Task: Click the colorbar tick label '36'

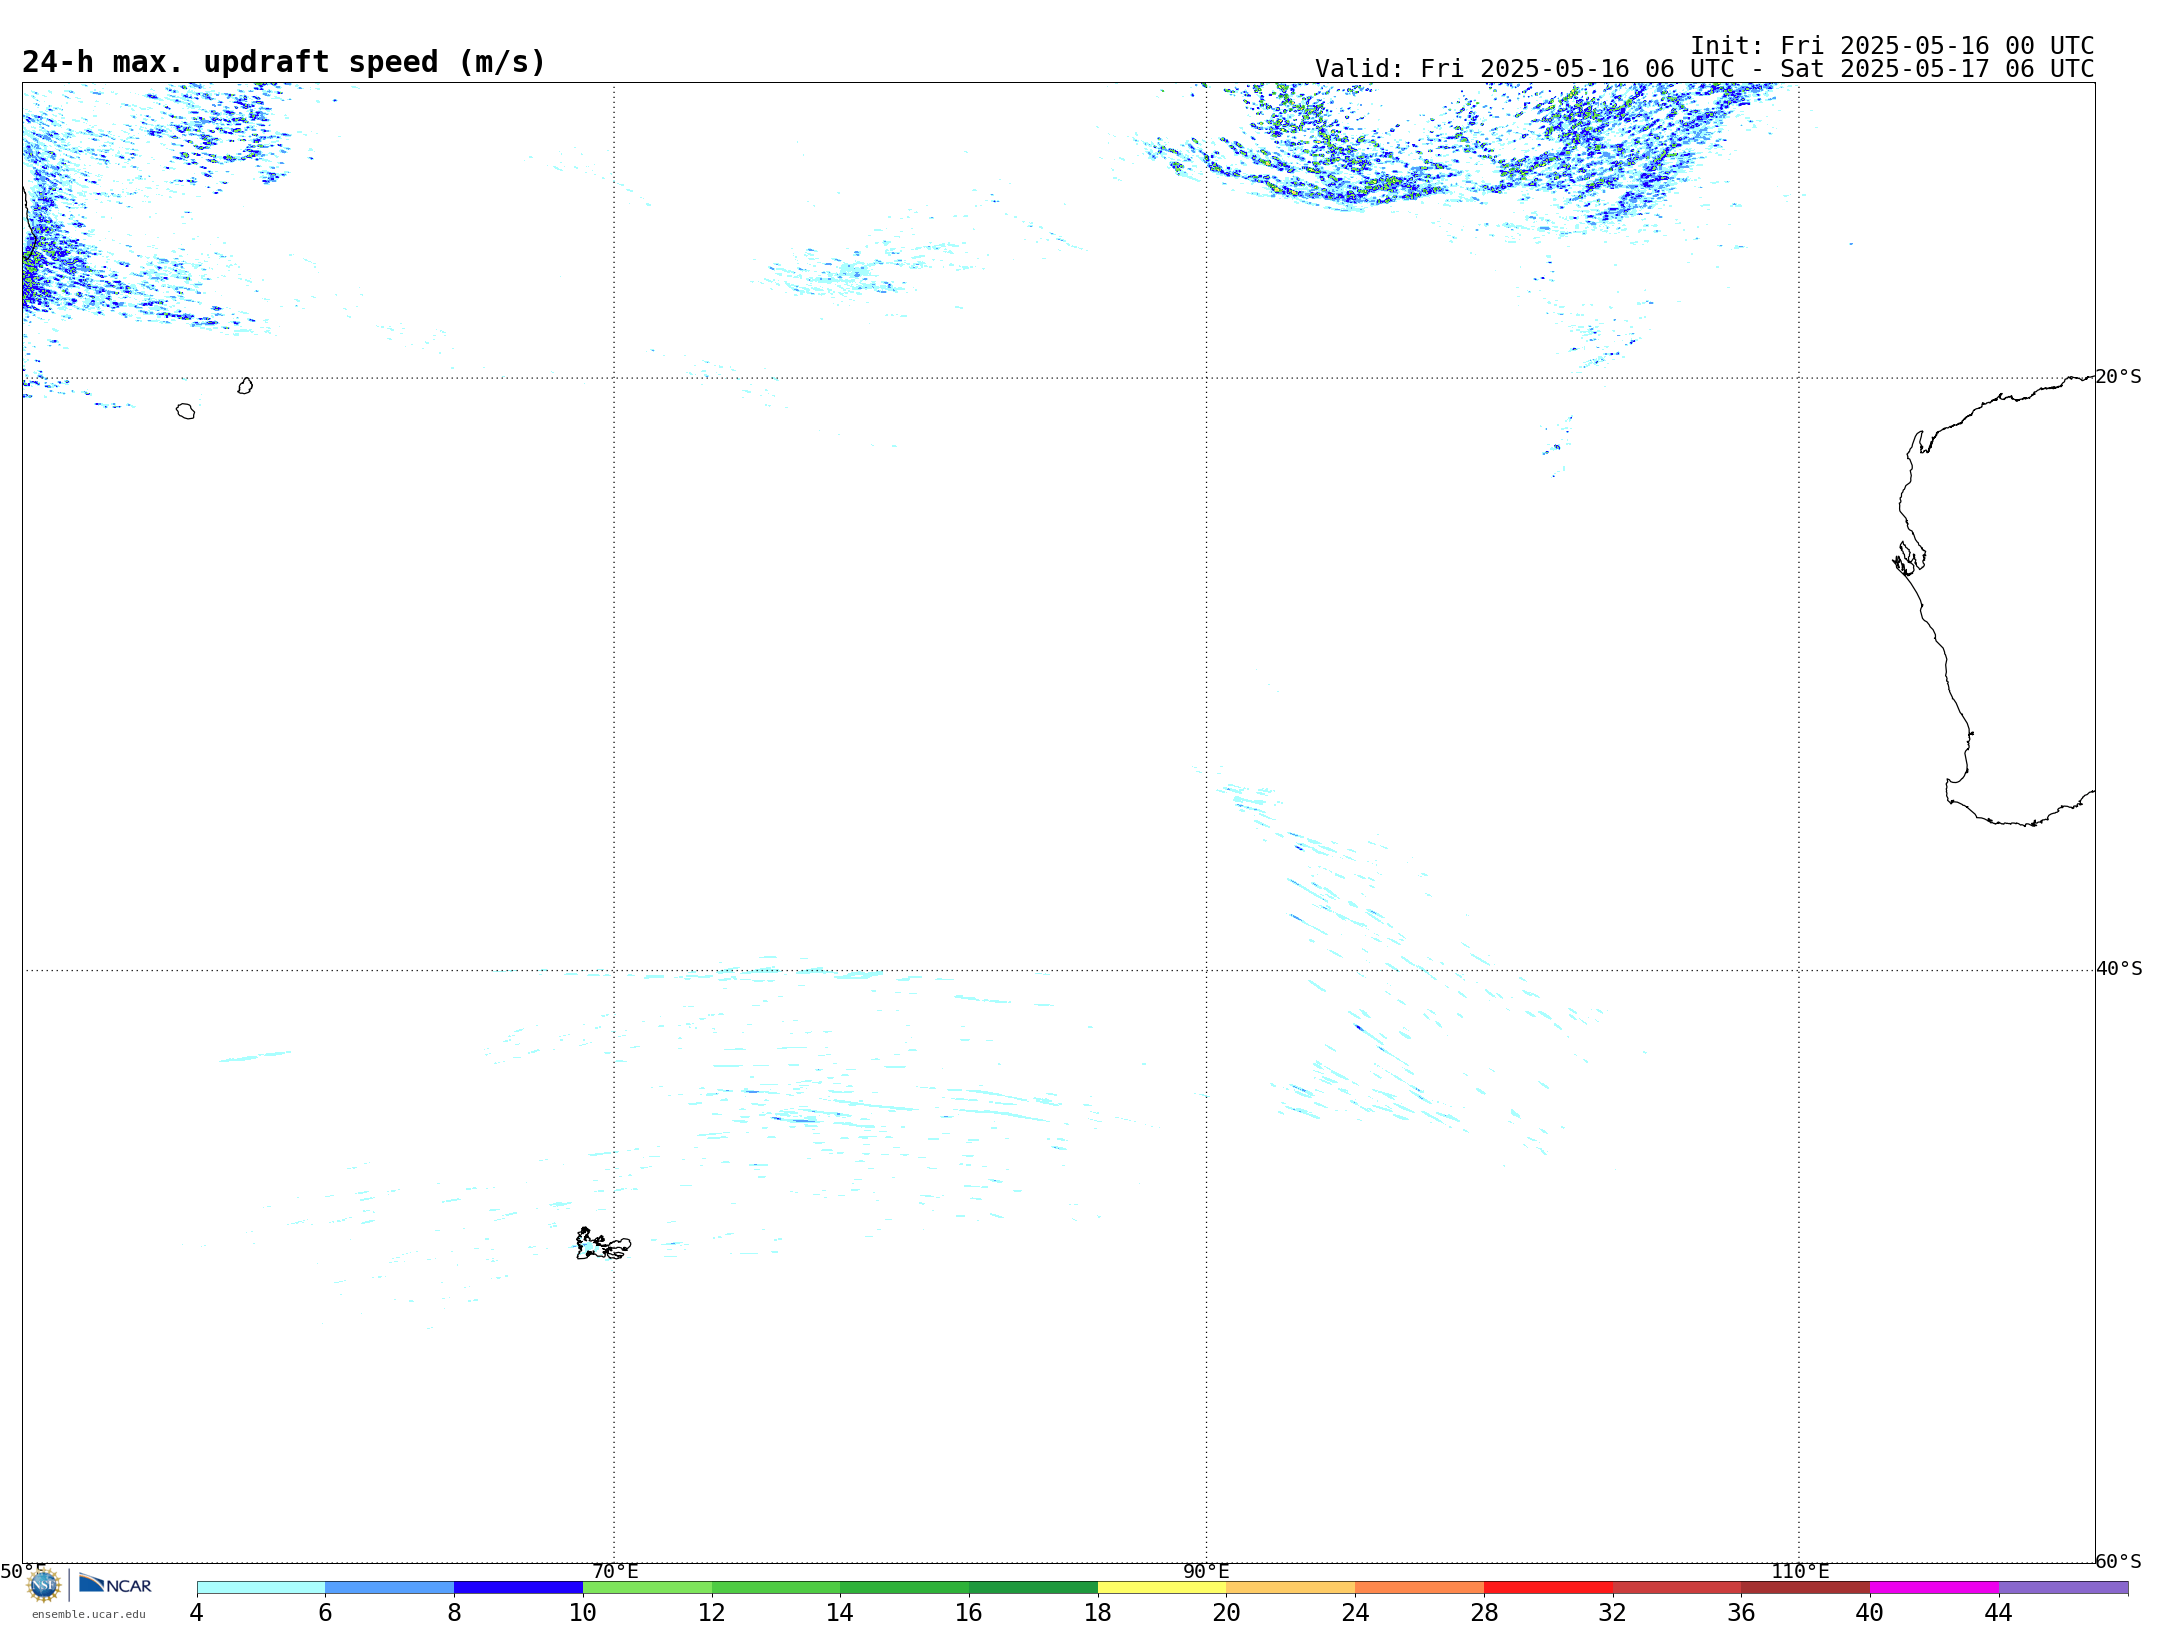Action: pos(1741,1613)
